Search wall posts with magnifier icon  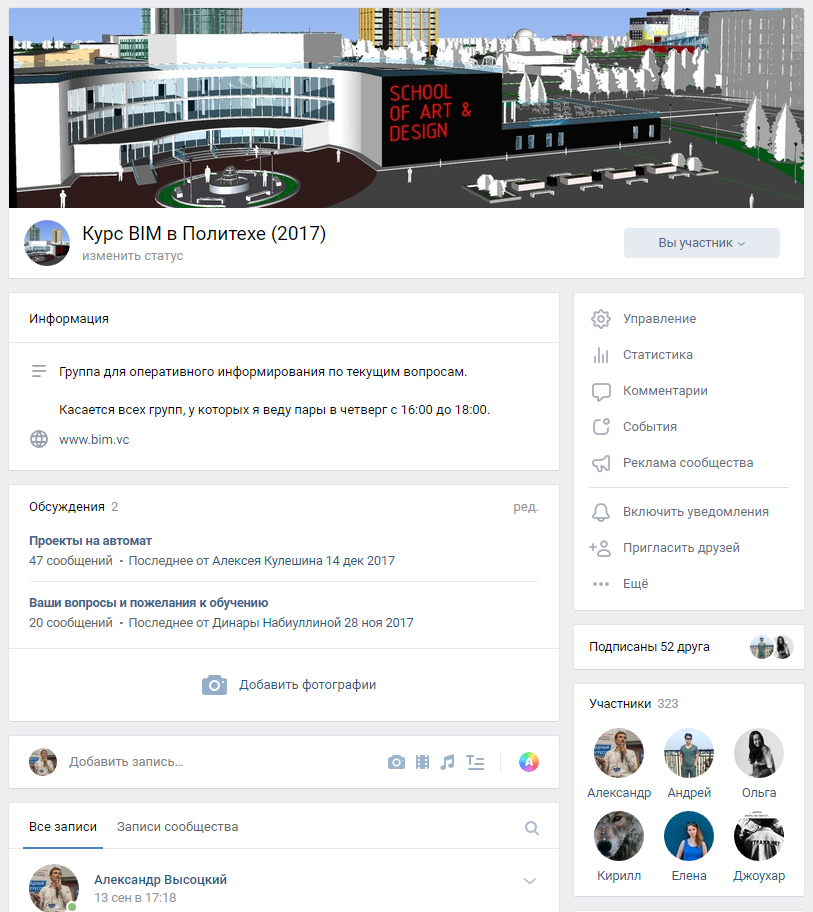click(532, 827)
